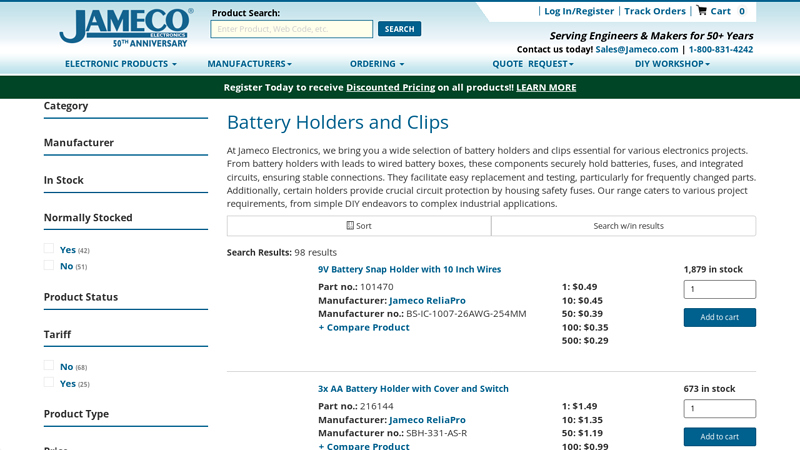Click the '673 in stock' text
Screen dimensions: 800x450
[709, 389]
